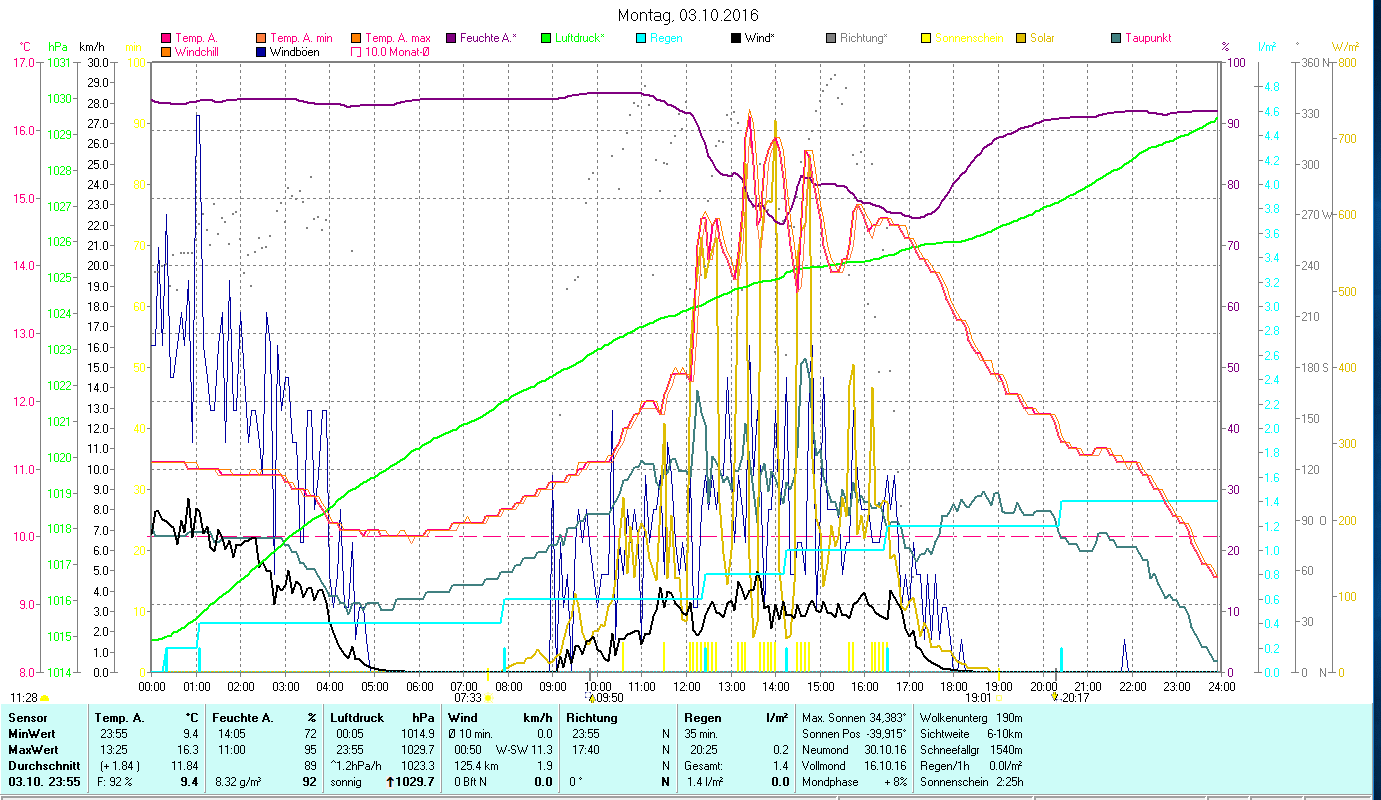Click the °C axis unit label
The image size is (1381, 800).
[x=25, y=47]
